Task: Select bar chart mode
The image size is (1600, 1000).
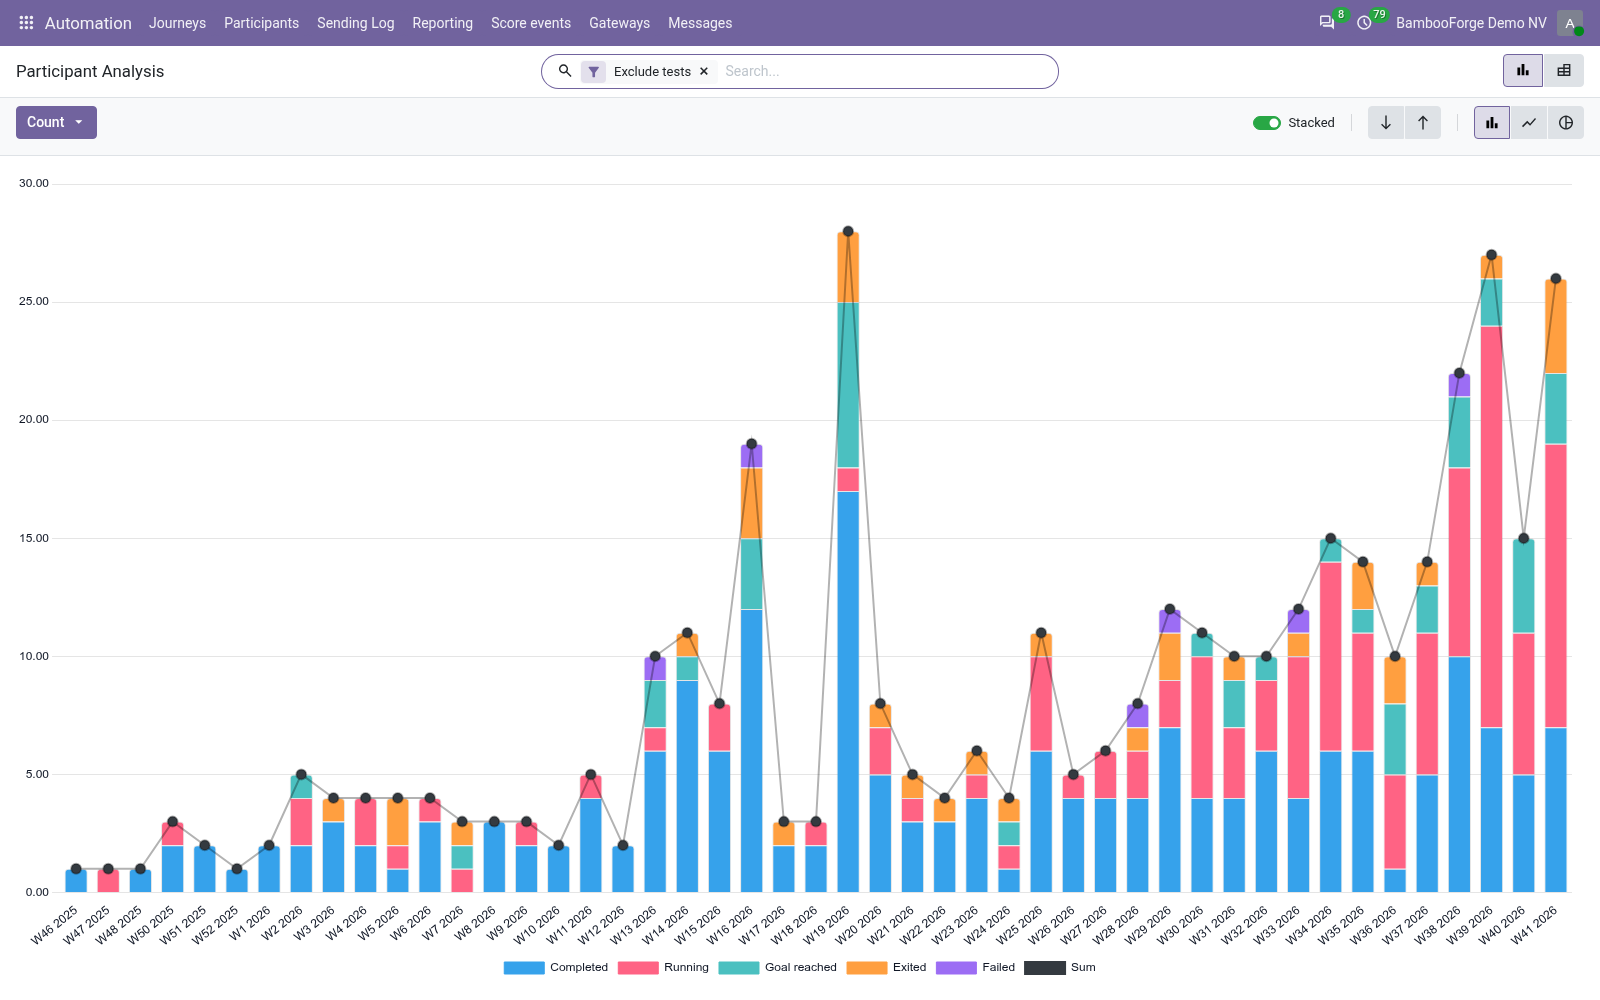Action: coord(1492,123)
